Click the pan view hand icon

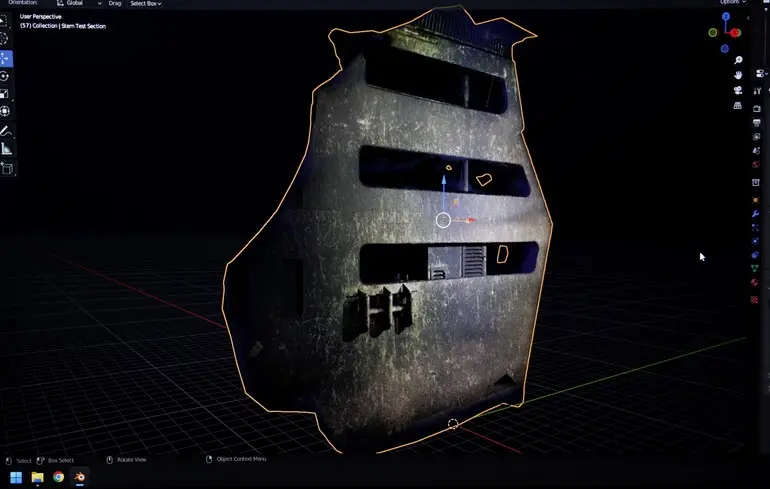pos(737,75)
